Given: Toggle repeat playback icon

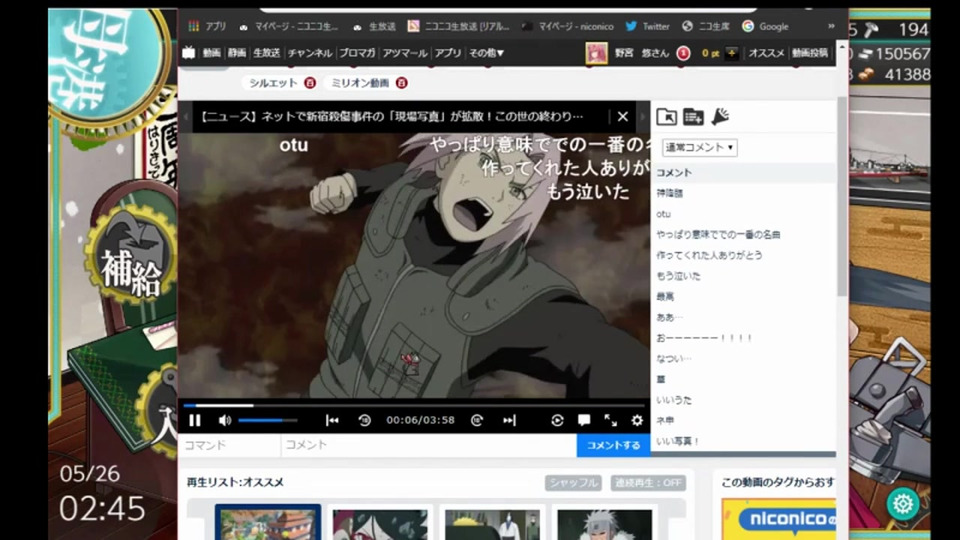Looking at the screenshot, I should tap(557, 420).
